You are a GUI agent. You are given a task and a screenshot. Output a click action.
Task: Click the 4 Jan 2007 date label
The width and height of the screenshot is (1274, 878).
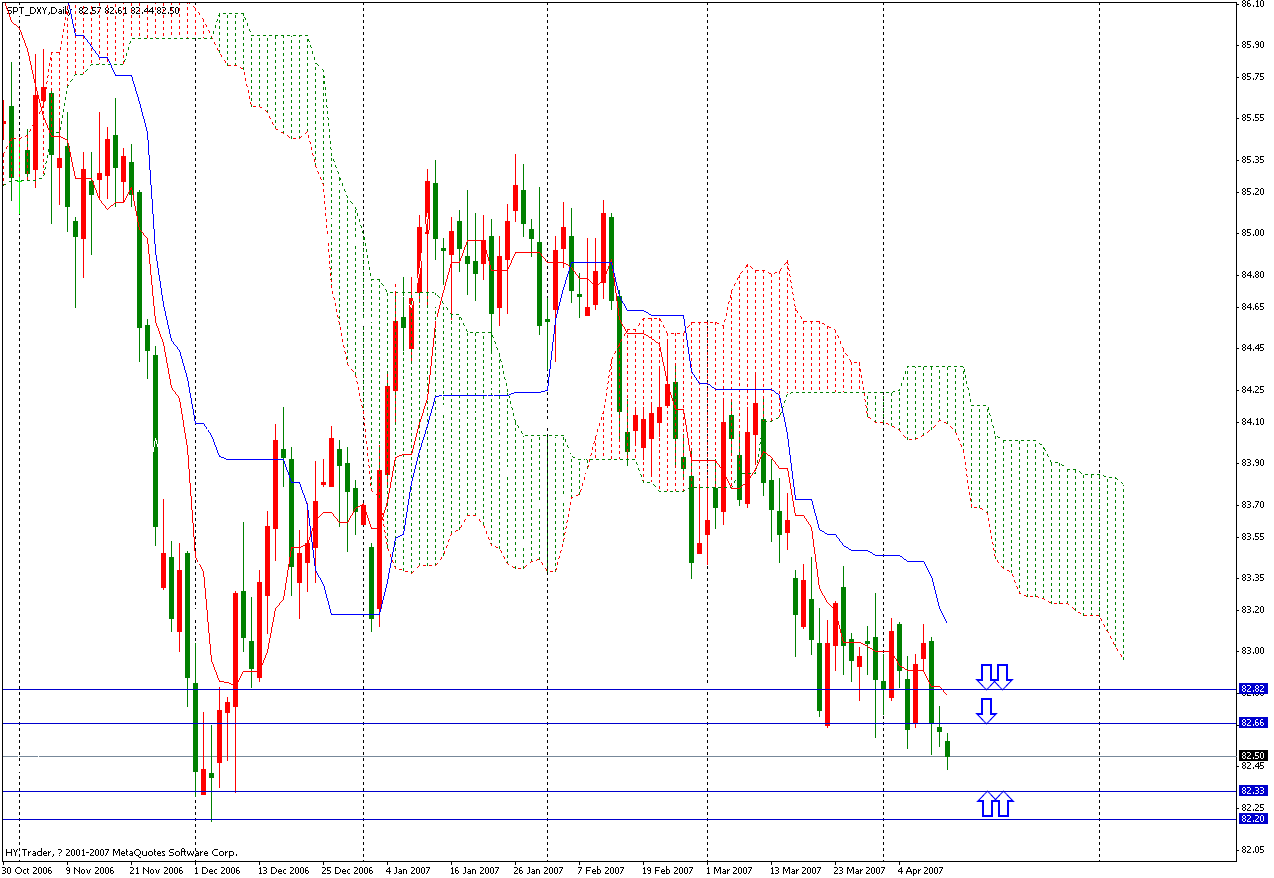coord(410,870)
